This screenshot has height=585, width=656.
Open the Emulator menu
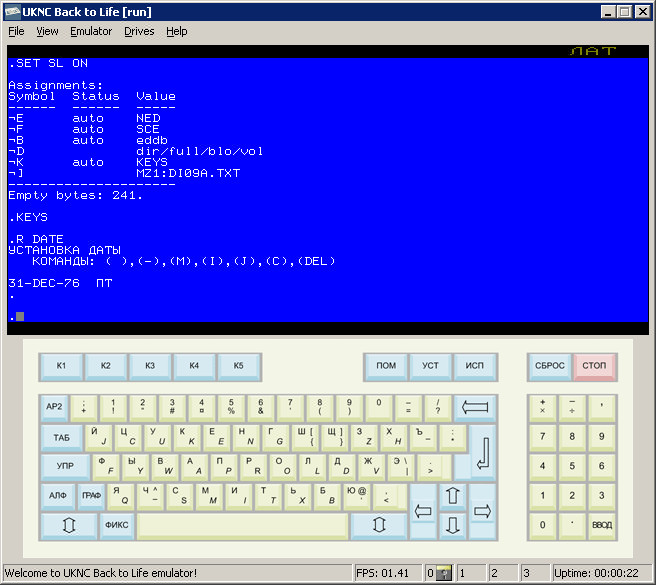(91, 31)
